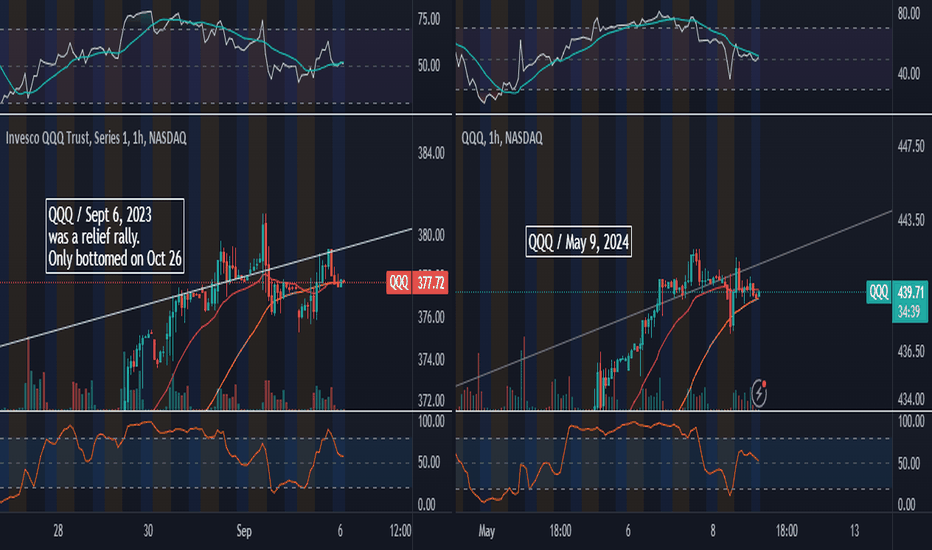Click the 'QQQ, 1h, NASDAQ' chart title
Screen dimensions: 932x550
(502, 138)
